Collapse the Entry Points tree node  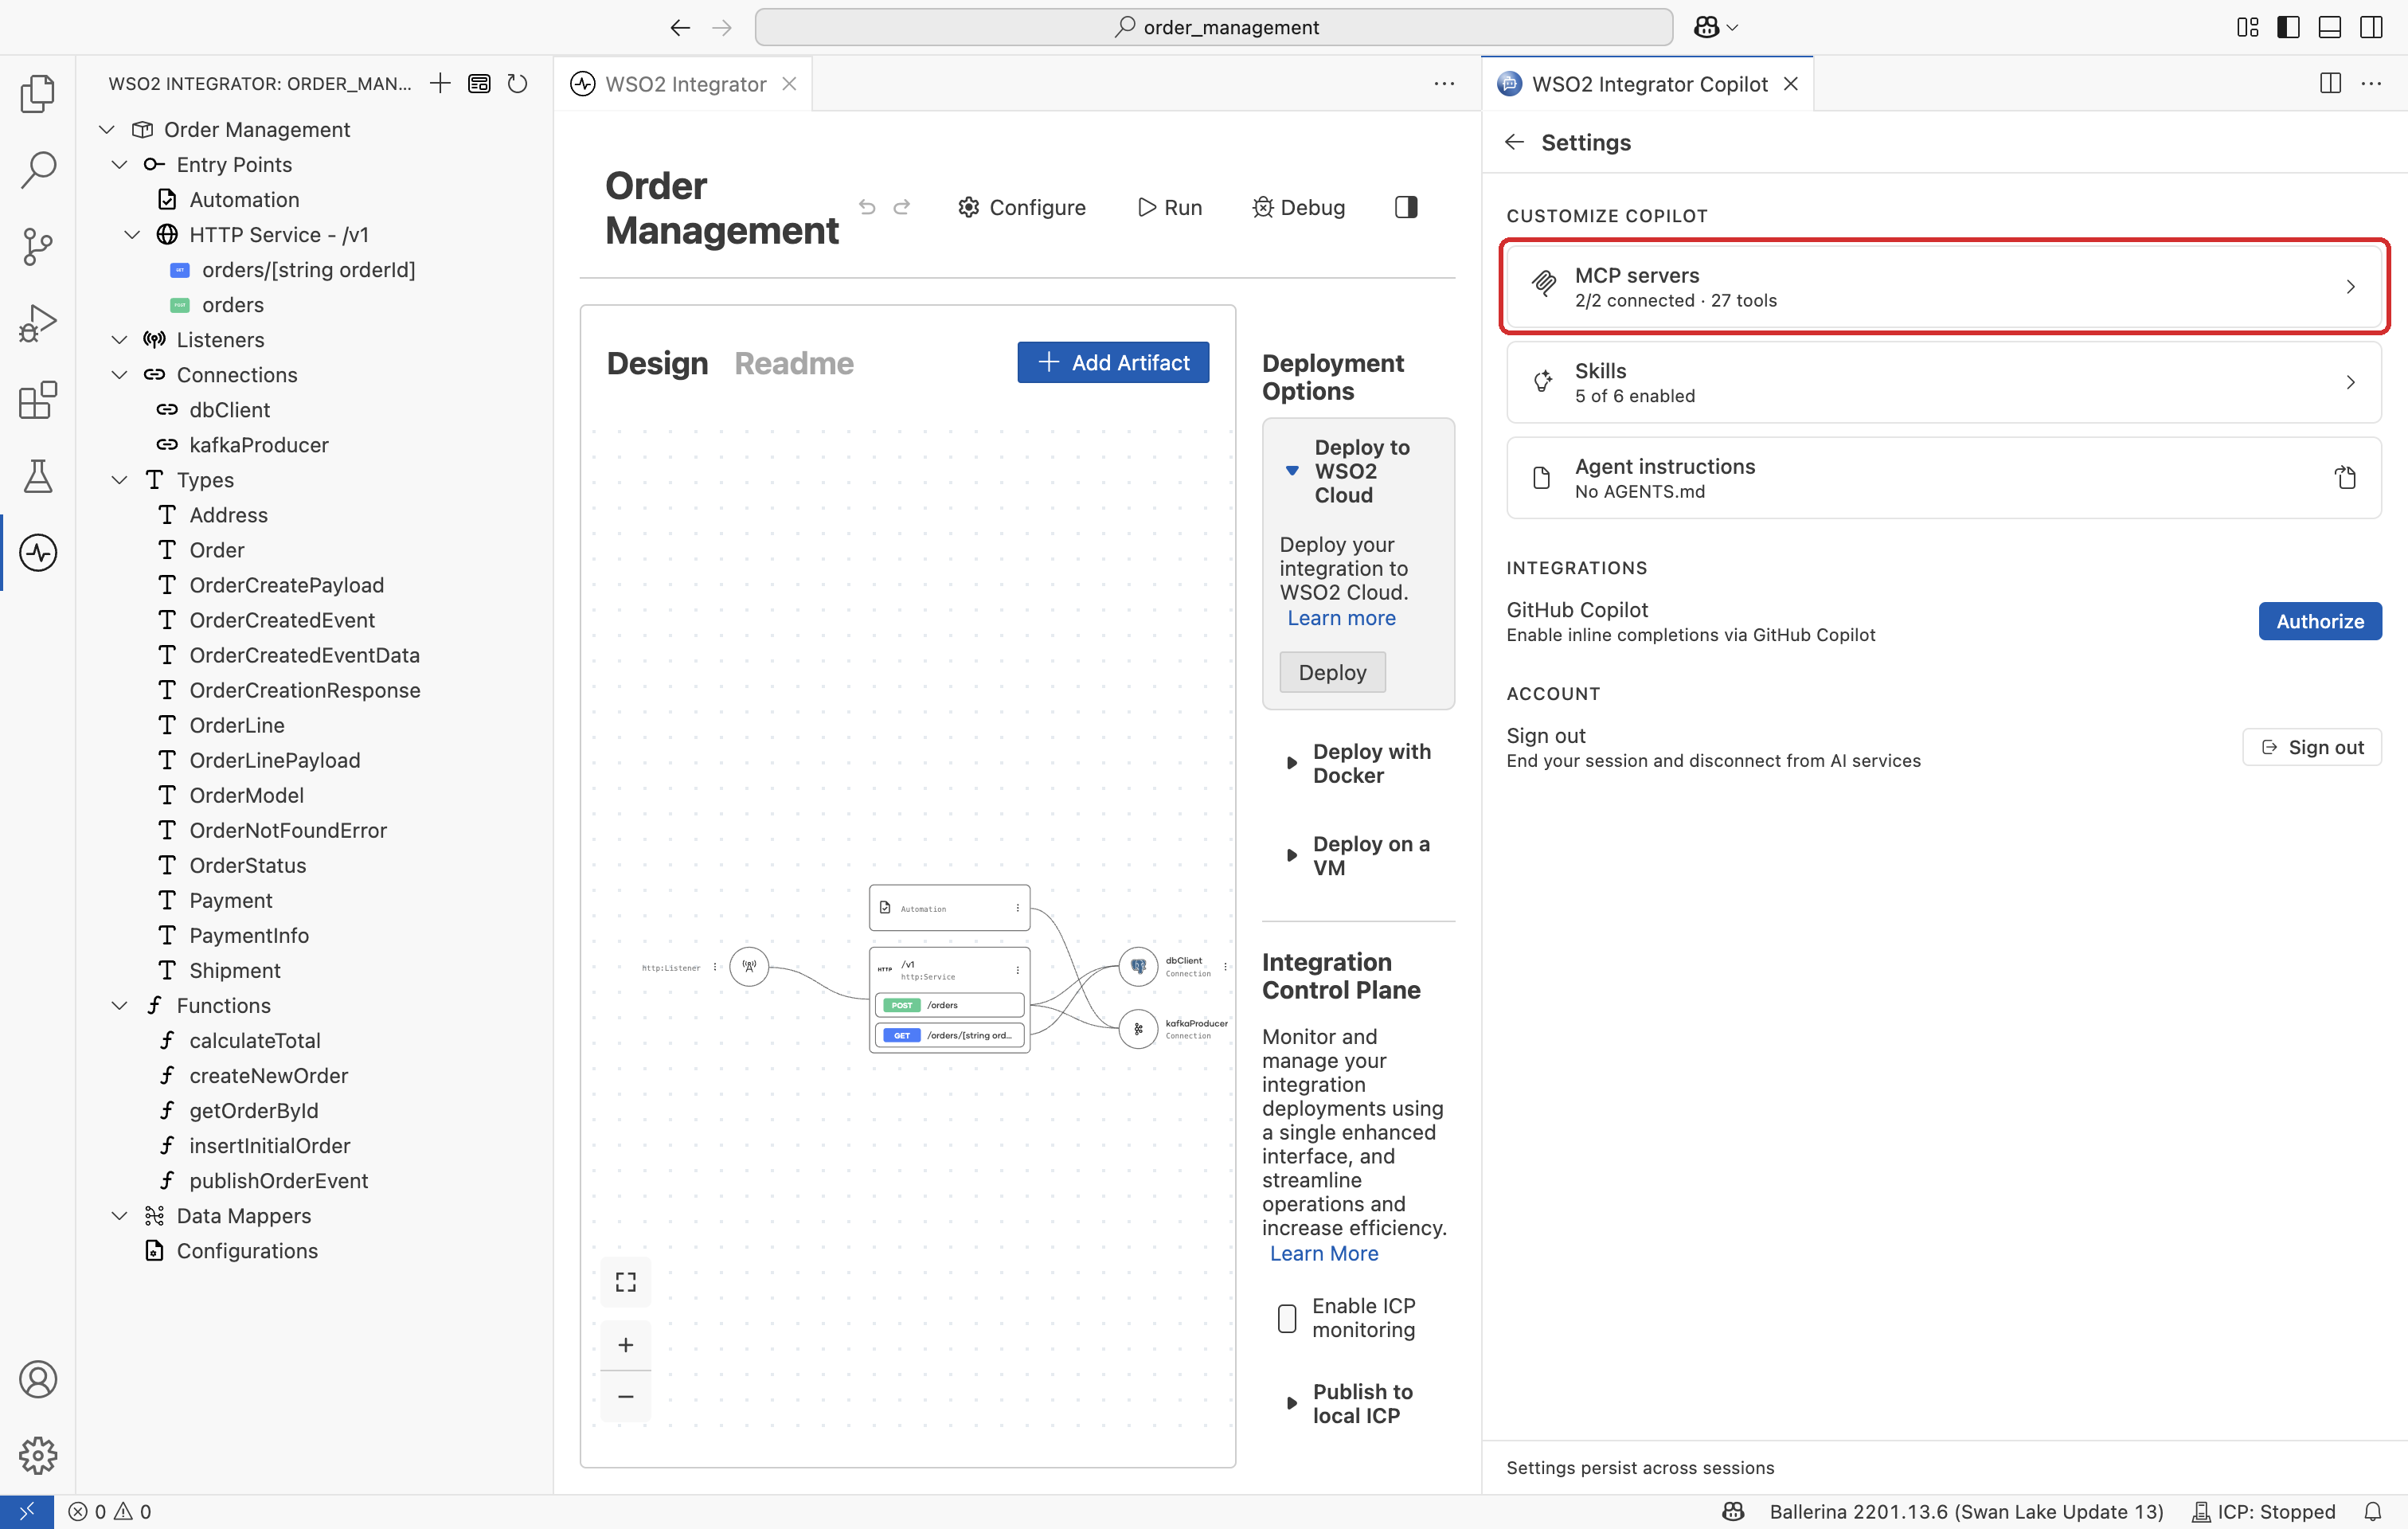pyautogui.click(x=120, y=165)
